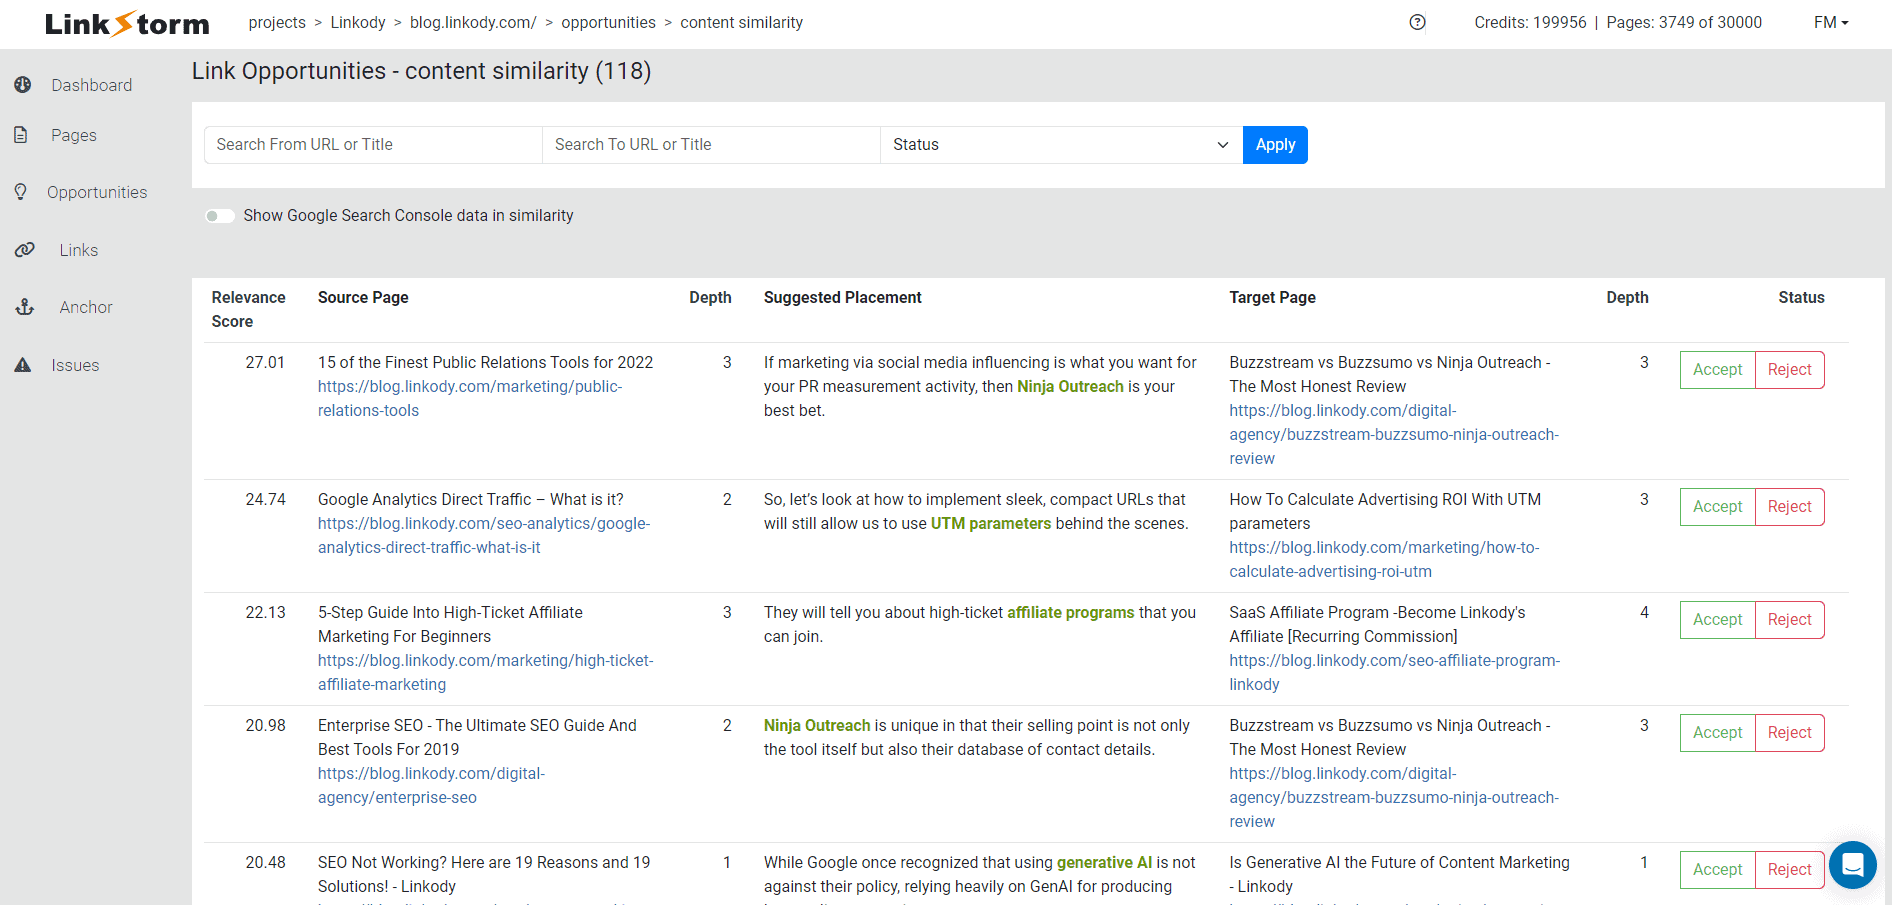This screenshot has height=905, width=1892.
Task: Open the public-relations-tools source page link
Action: (x=469, y=398)
